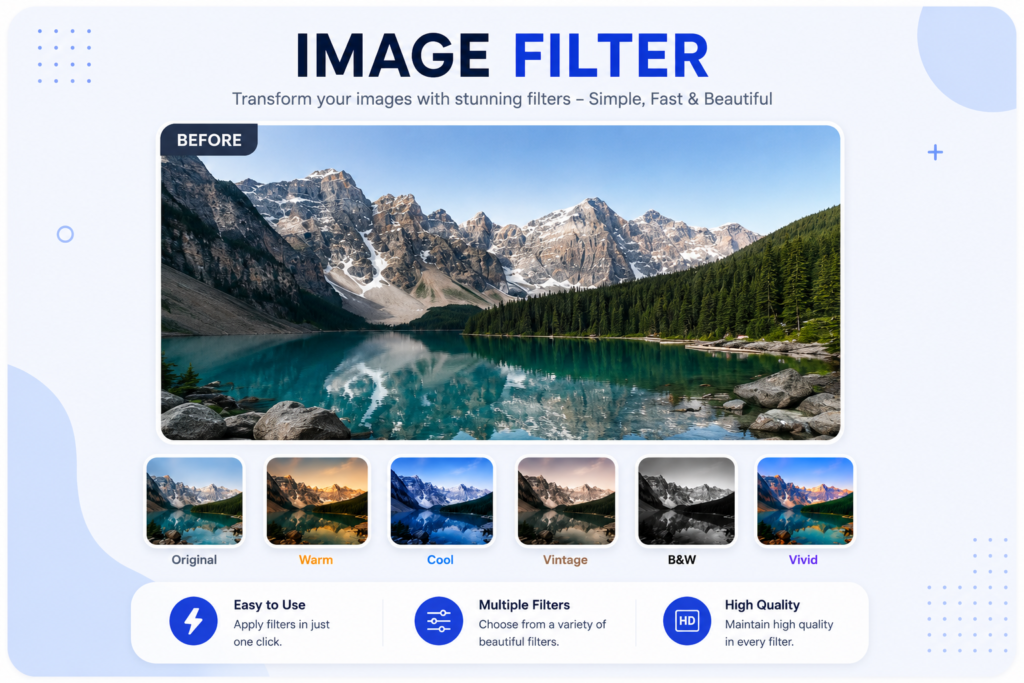Click the HD High Quality icon
The image size is (1024, 683).
click(x=687, y=620)
